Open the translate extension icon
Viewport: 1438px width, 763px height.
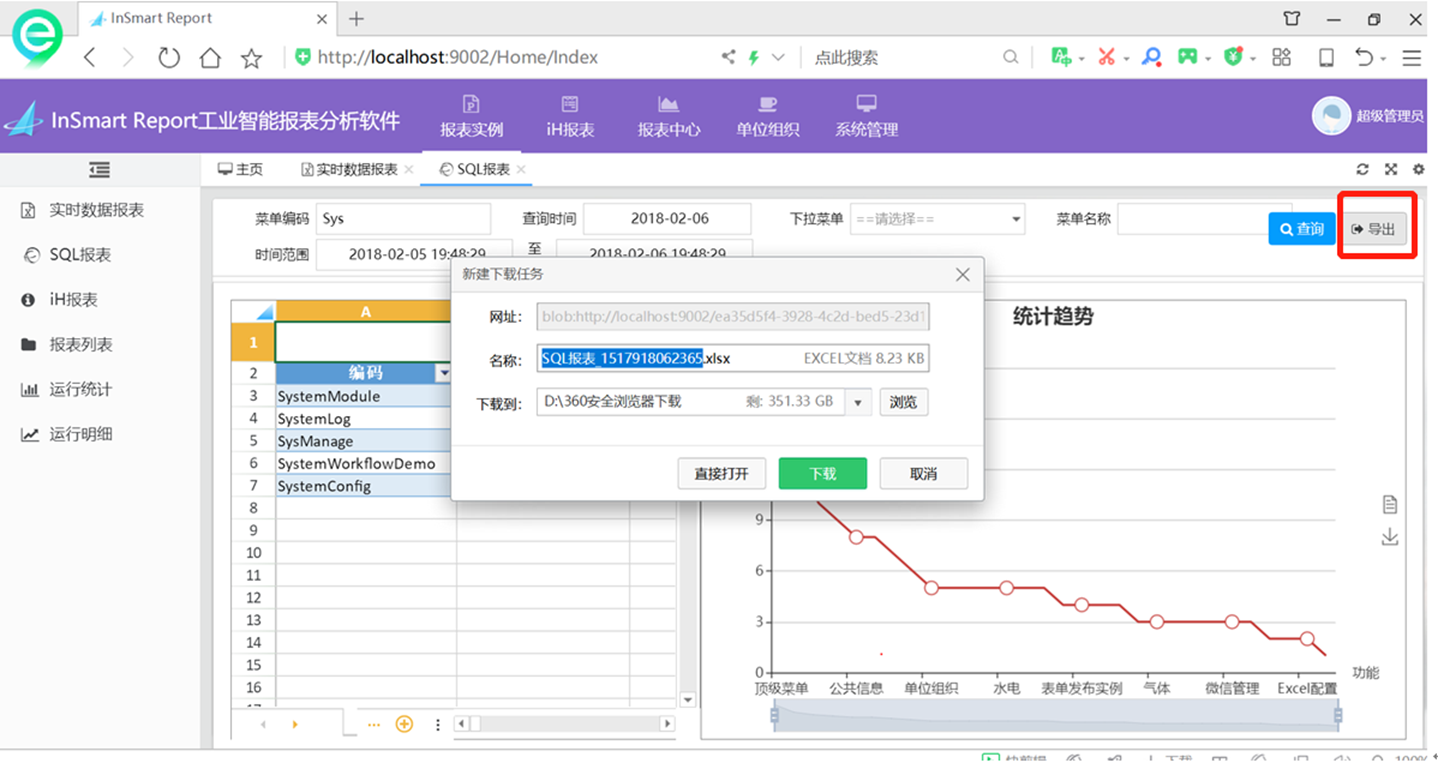pyautogui.click(x=1062, y=57)
